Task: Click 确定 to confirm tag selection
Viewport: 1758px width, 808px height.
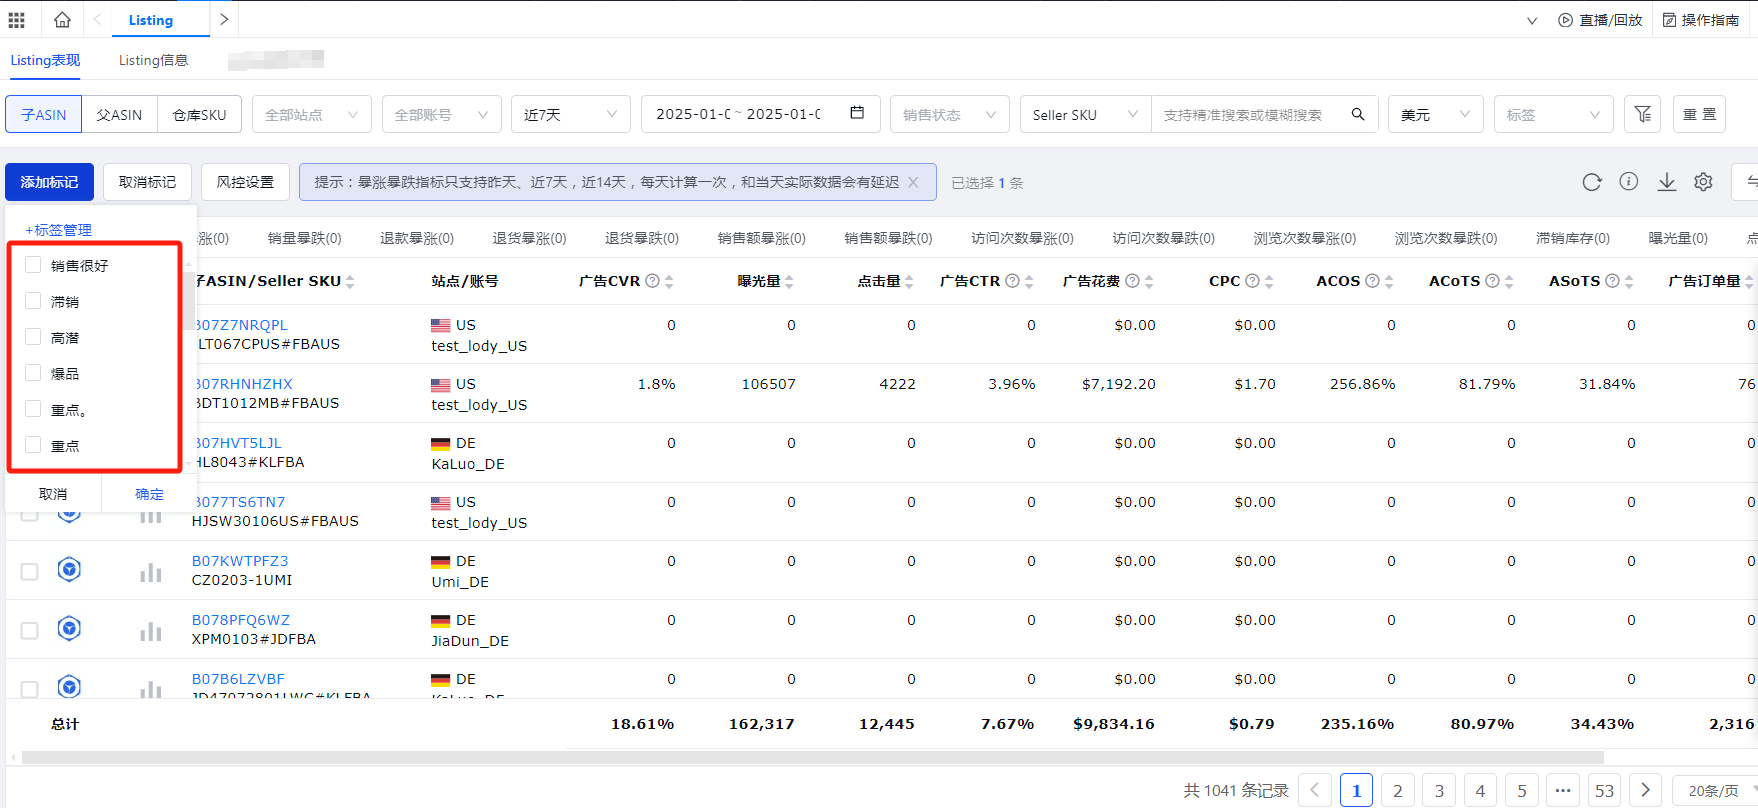Action: (149, 494)
